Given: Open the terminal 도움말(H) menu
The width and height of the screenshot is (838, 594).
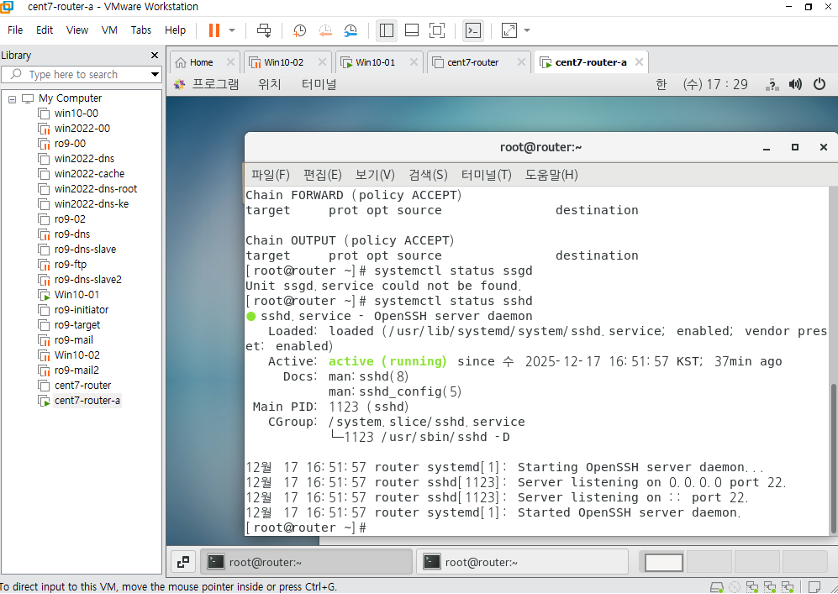Looking at the screenshot, I should click(551, 175).
